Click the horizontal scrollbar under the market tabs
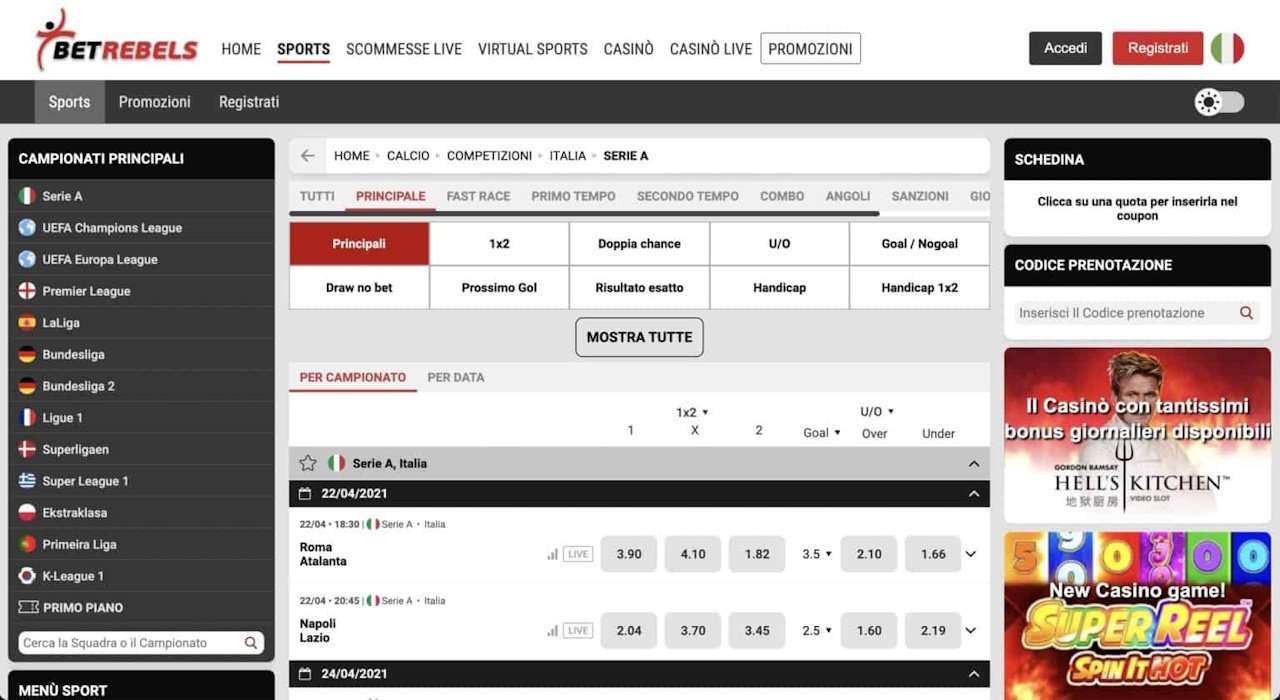Image resolution: width=1280 pixels, height=700 pixels. tap(585, 213)
